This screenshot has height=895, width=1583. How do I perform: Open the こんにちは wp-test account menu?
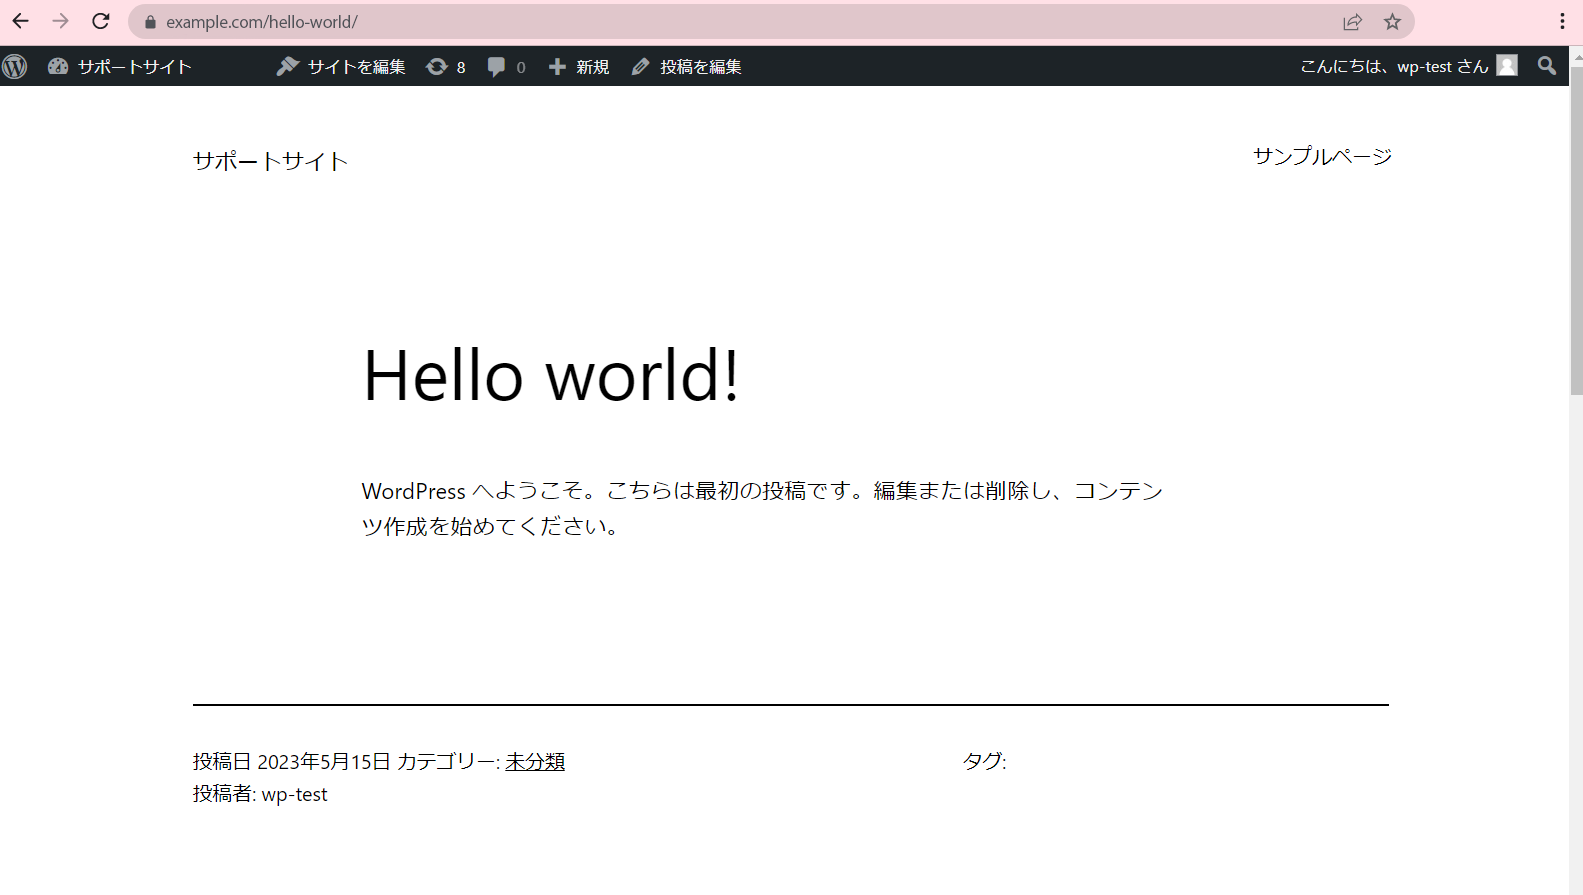(1393, 67)
